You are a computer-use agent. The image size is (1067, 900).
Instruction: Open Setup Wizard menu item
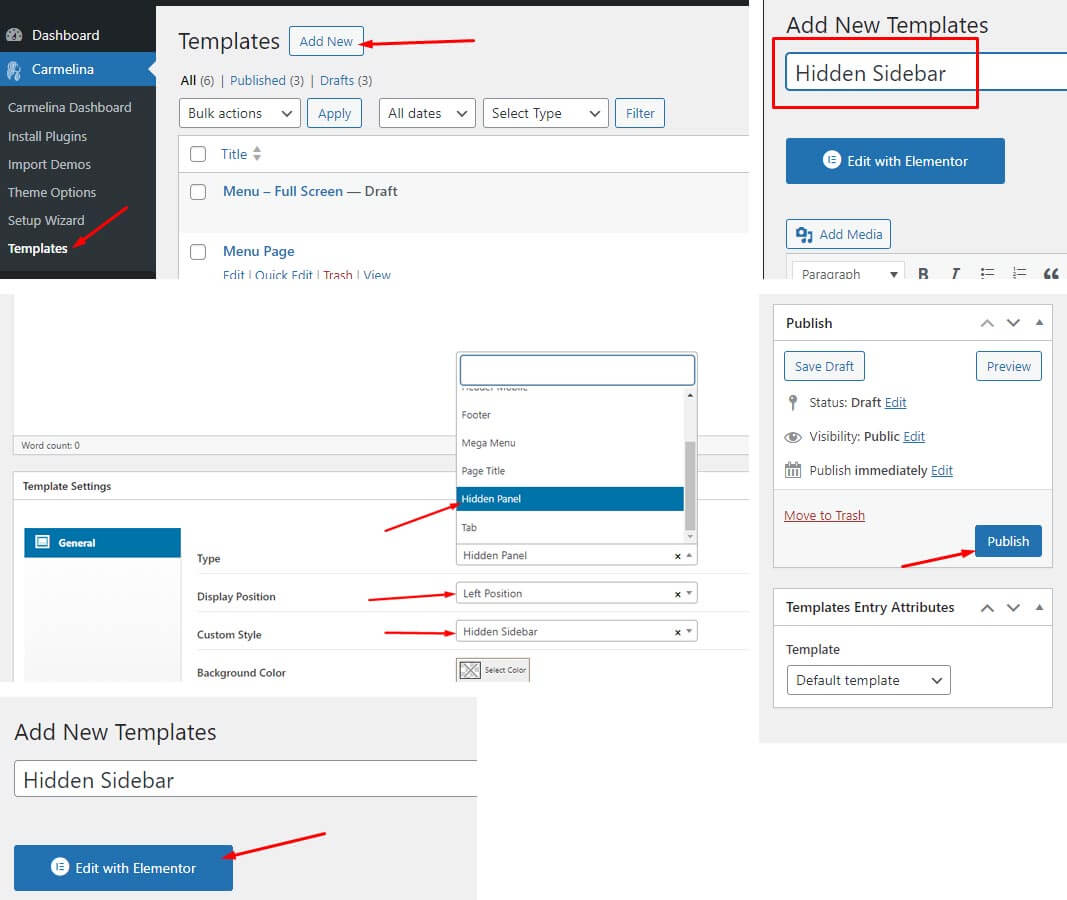46,220
